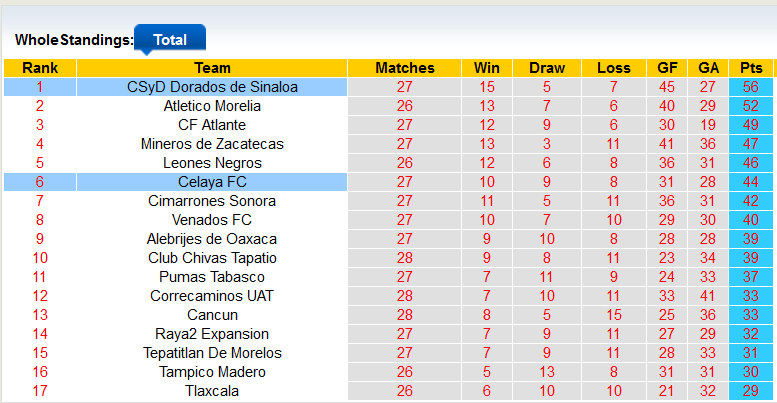Click Venados FC in the table
Viewport: 777px width, 403px height.
212,220
